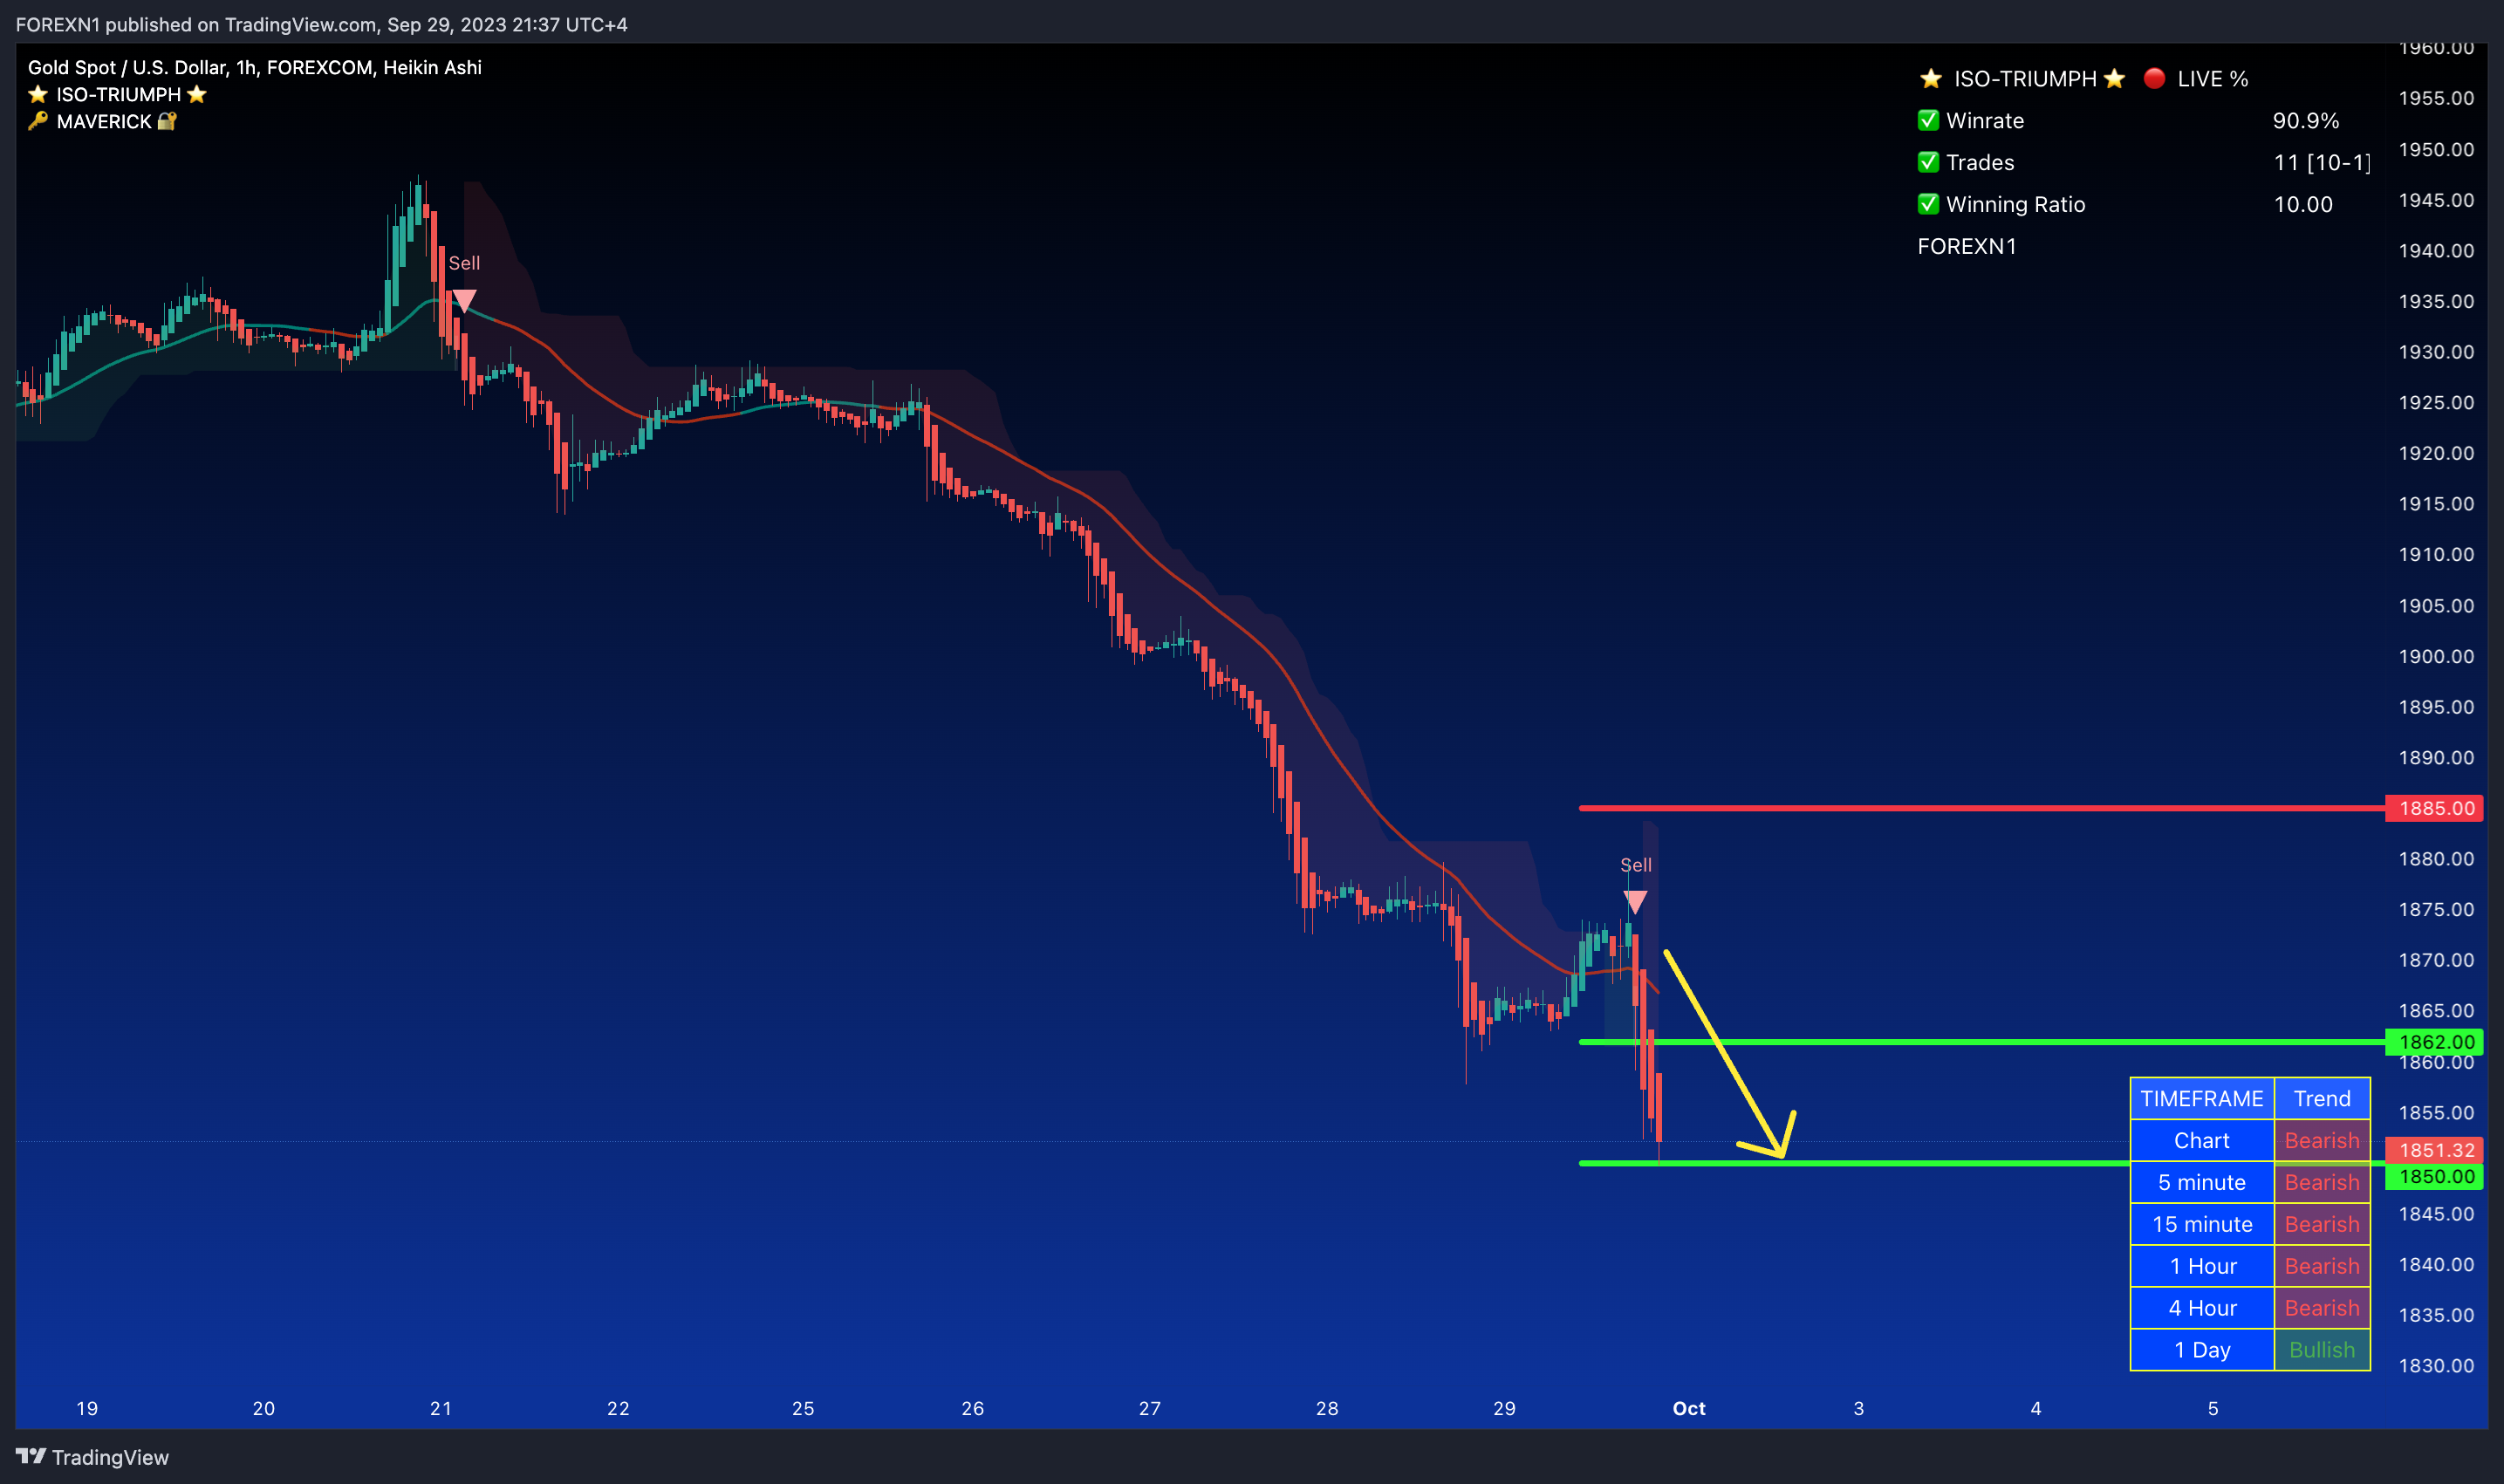Click the green checkmark beside Winning Ratio
Screen dimensions: 2504x1484
pyautogui.click(x=1928, y=204)
